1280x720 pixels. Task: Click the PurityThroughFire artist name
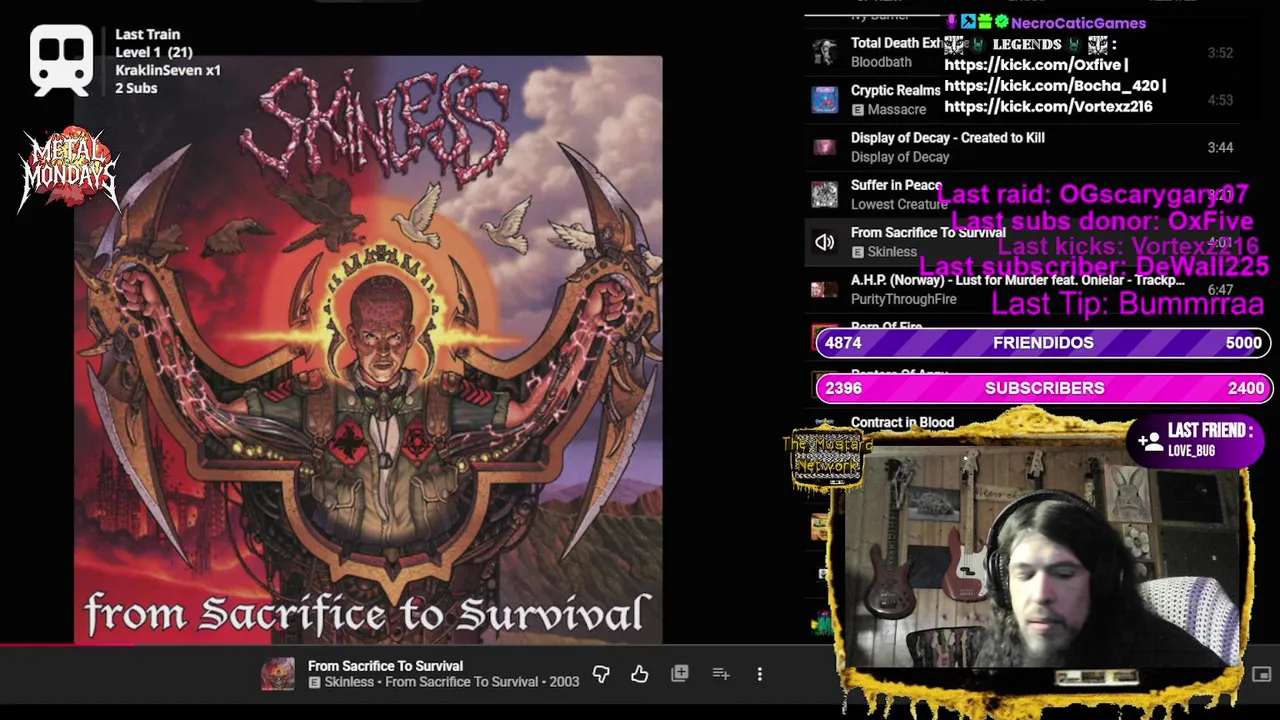tap(903, 299)
